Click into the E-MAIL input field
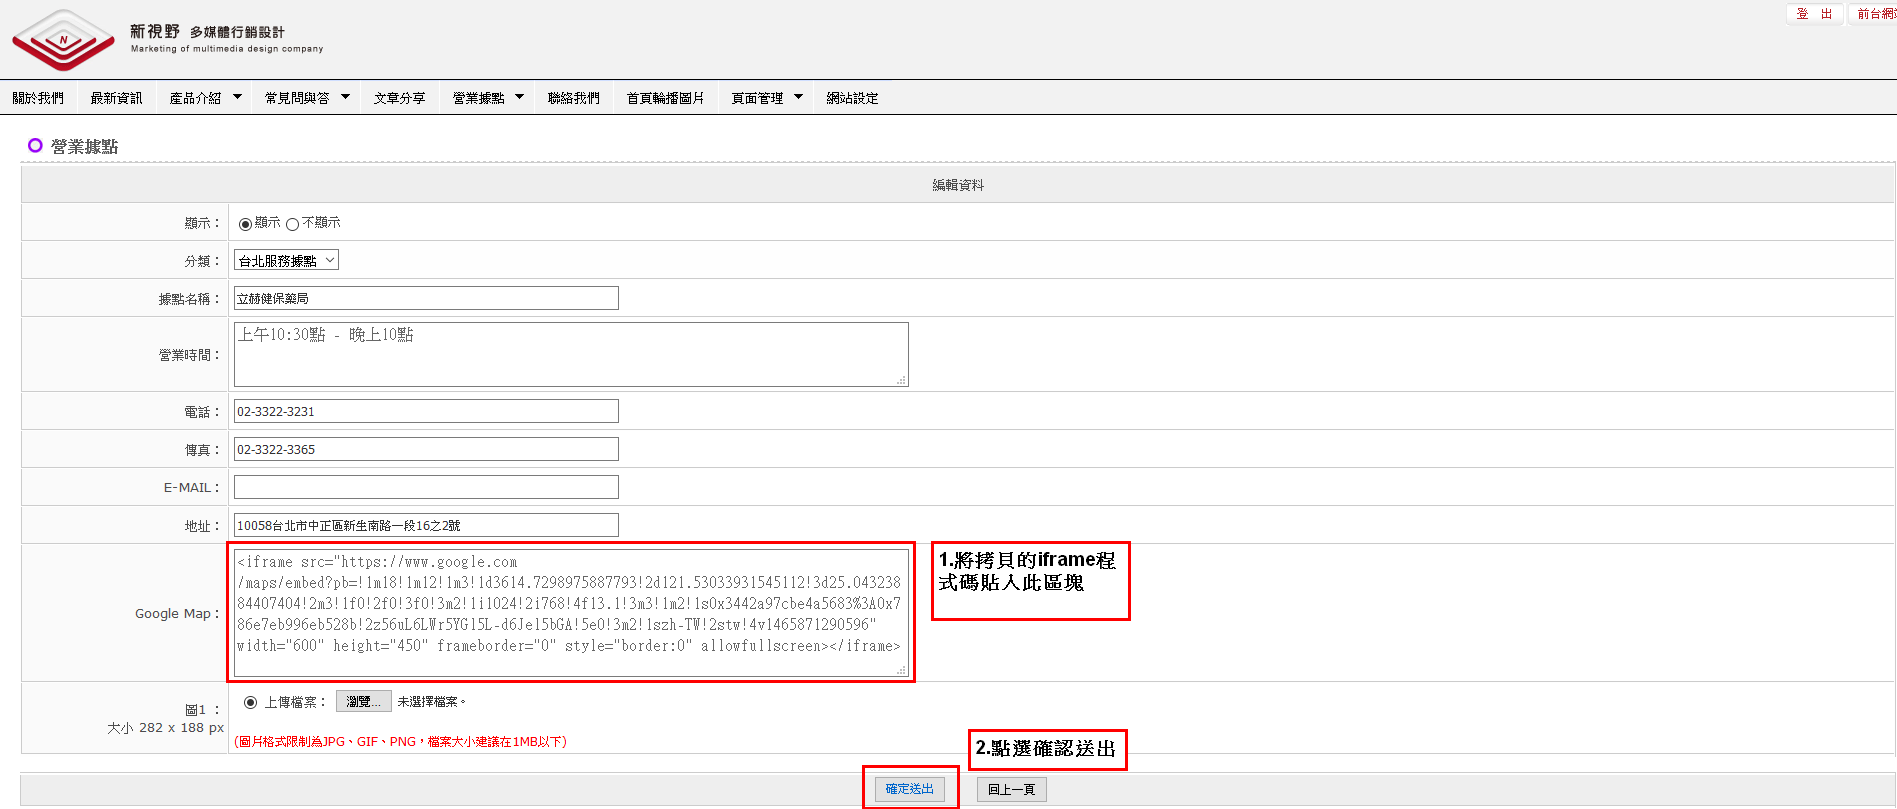The height and width of the screenshot is (809, 1897). pyautogui.click(x=426, y=487)
